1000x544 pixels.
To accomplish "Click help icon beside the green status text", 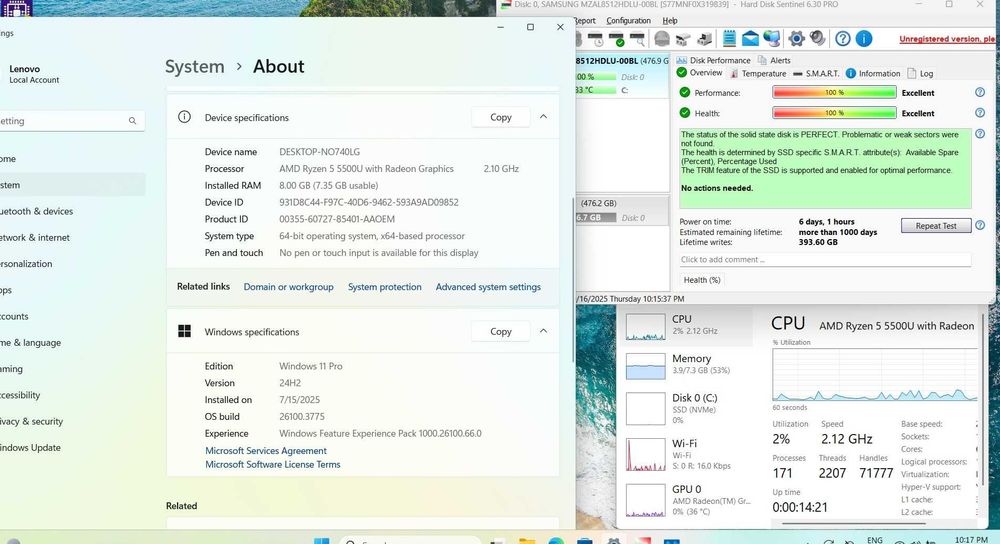I will coord(980,134).
